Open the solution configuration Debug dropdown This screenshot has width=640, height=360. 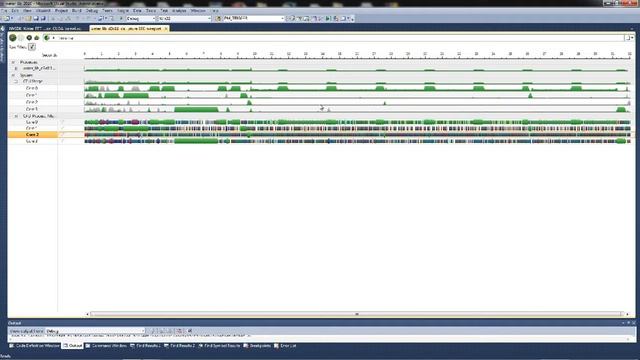point(141,18)
